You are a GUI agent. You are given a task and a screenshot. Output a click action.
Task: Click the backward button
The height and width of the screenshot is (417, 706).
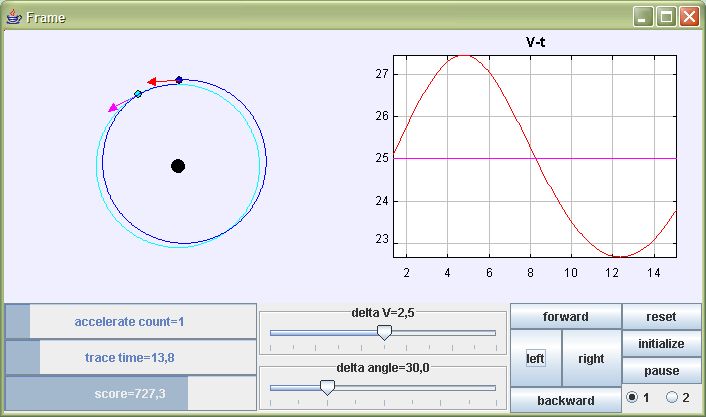pos(566,400)
